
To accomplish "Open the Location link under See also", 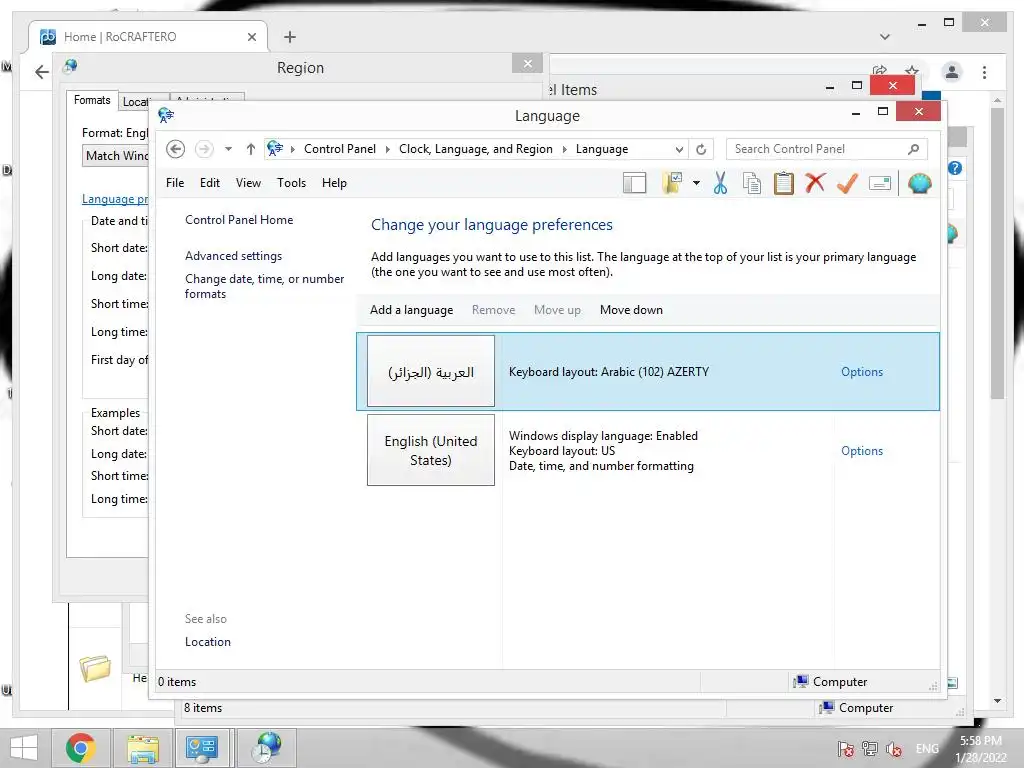I will point(208,642).
